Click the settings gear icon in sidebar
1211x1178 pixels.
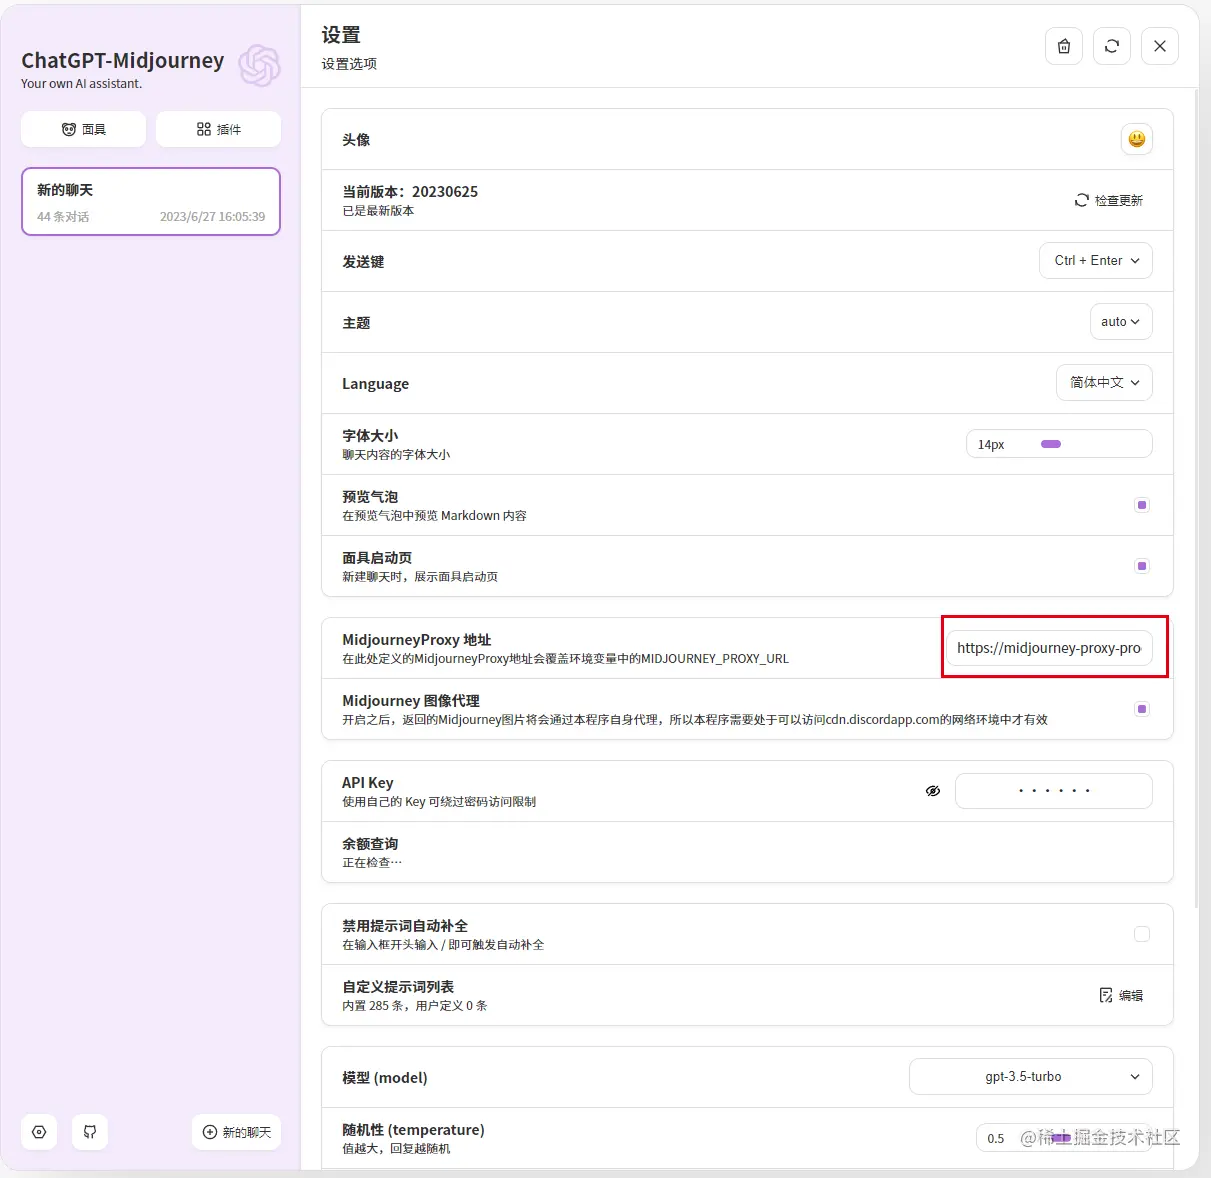(39, 1132)
